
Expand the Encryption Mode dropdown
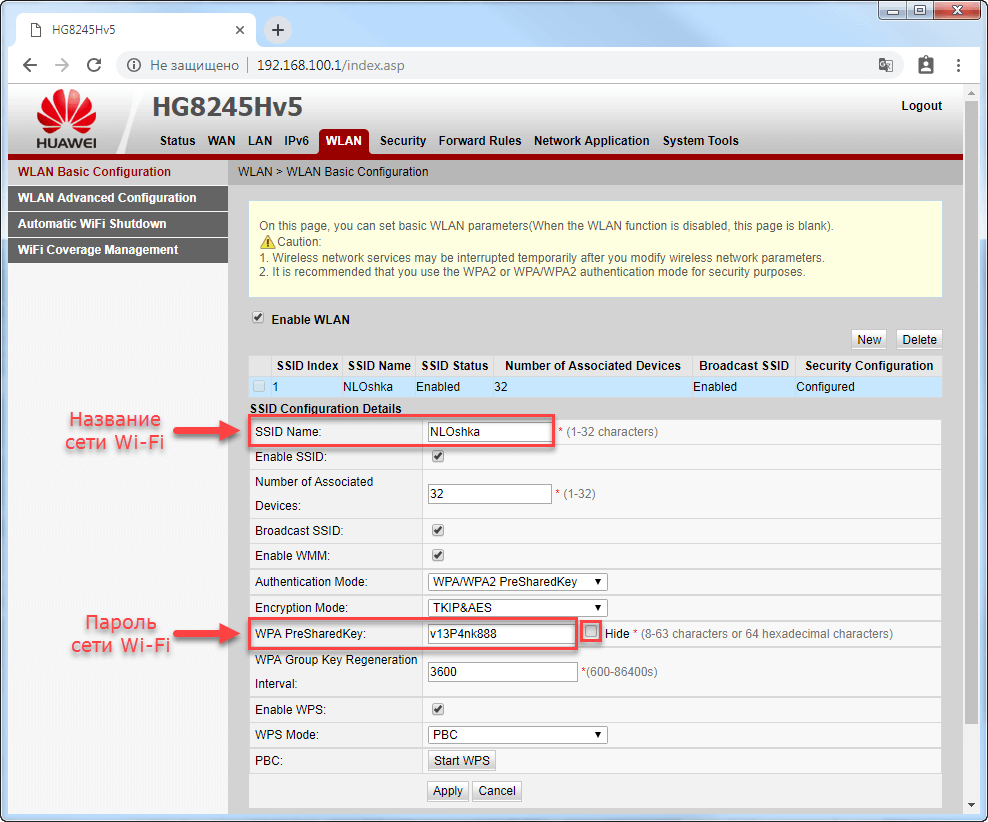tap(516, 608)
